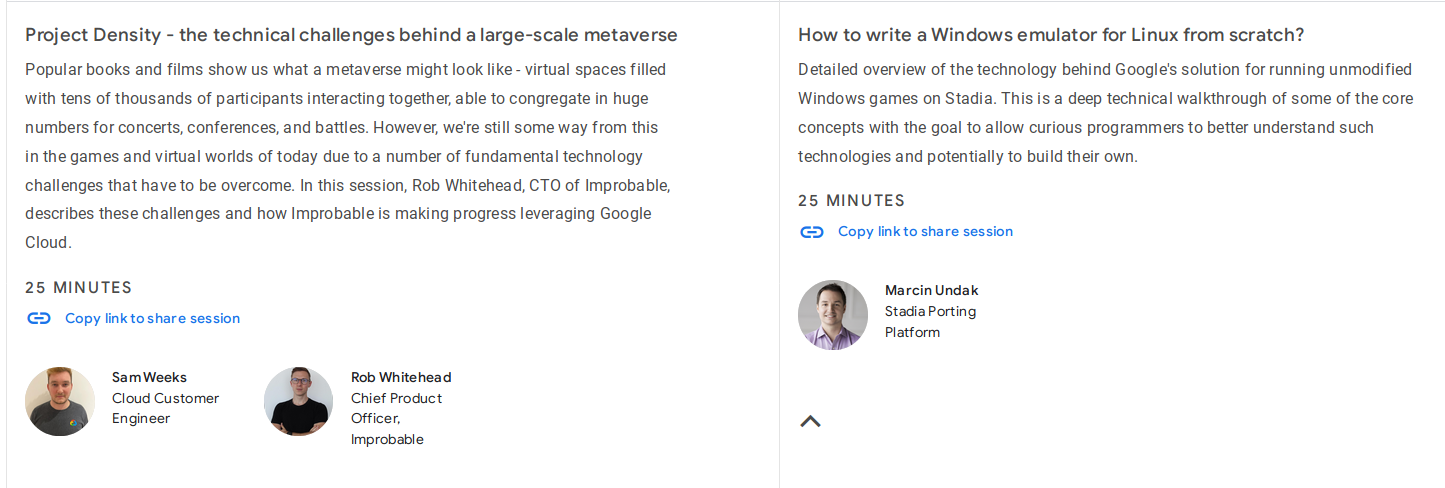1445x488 pixels.
Task: Select the Marcin Undak speaker name
Action: pyautogui.click(x=931, y=290)
